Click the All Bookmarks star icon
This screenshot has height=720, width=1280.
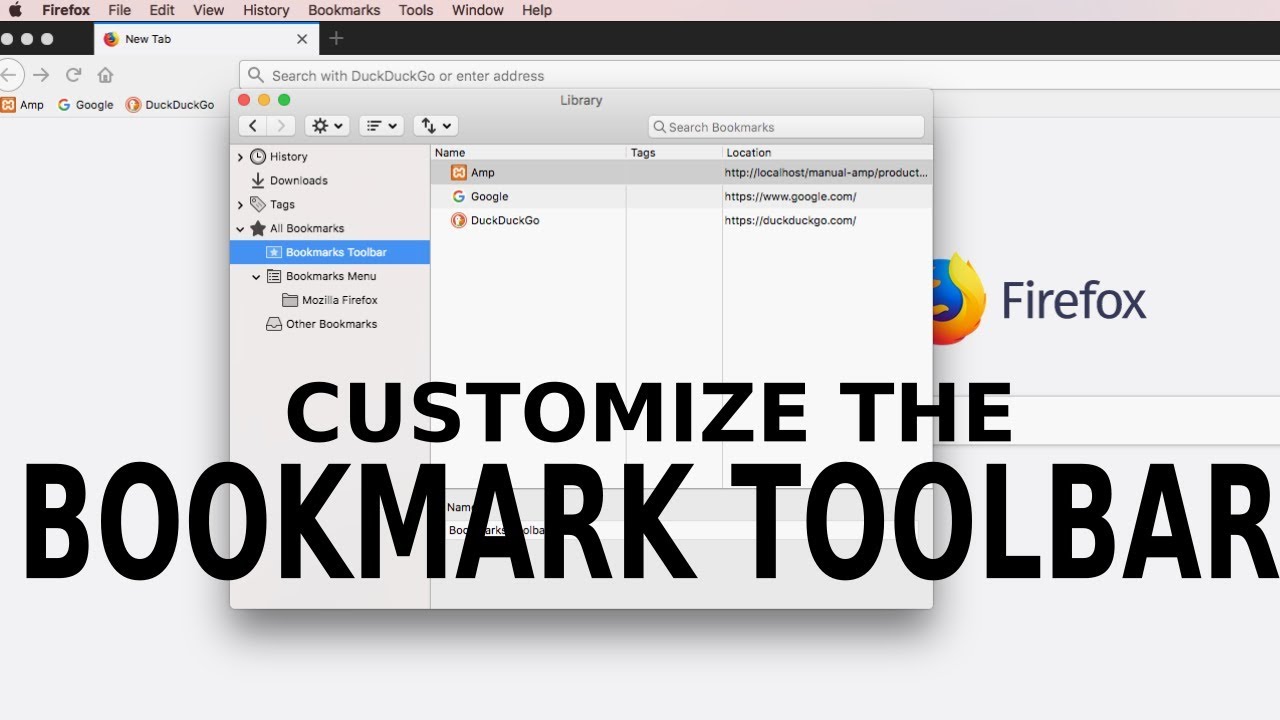pos(258,229)
